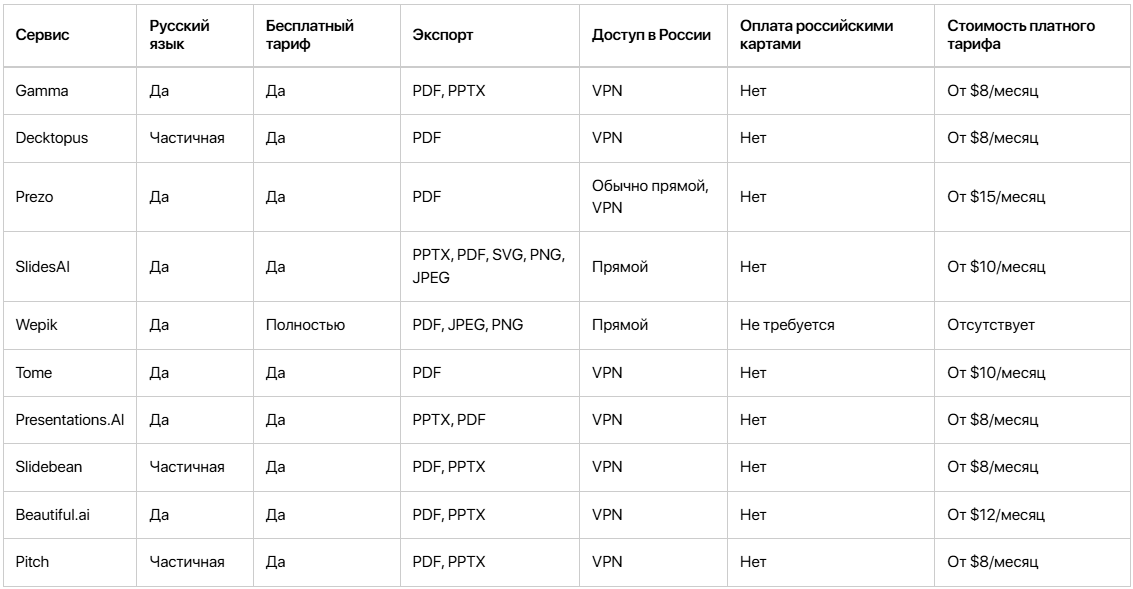Click the Экспорт column header
The width and height of the screenshot is (1133, 589).
443,35
